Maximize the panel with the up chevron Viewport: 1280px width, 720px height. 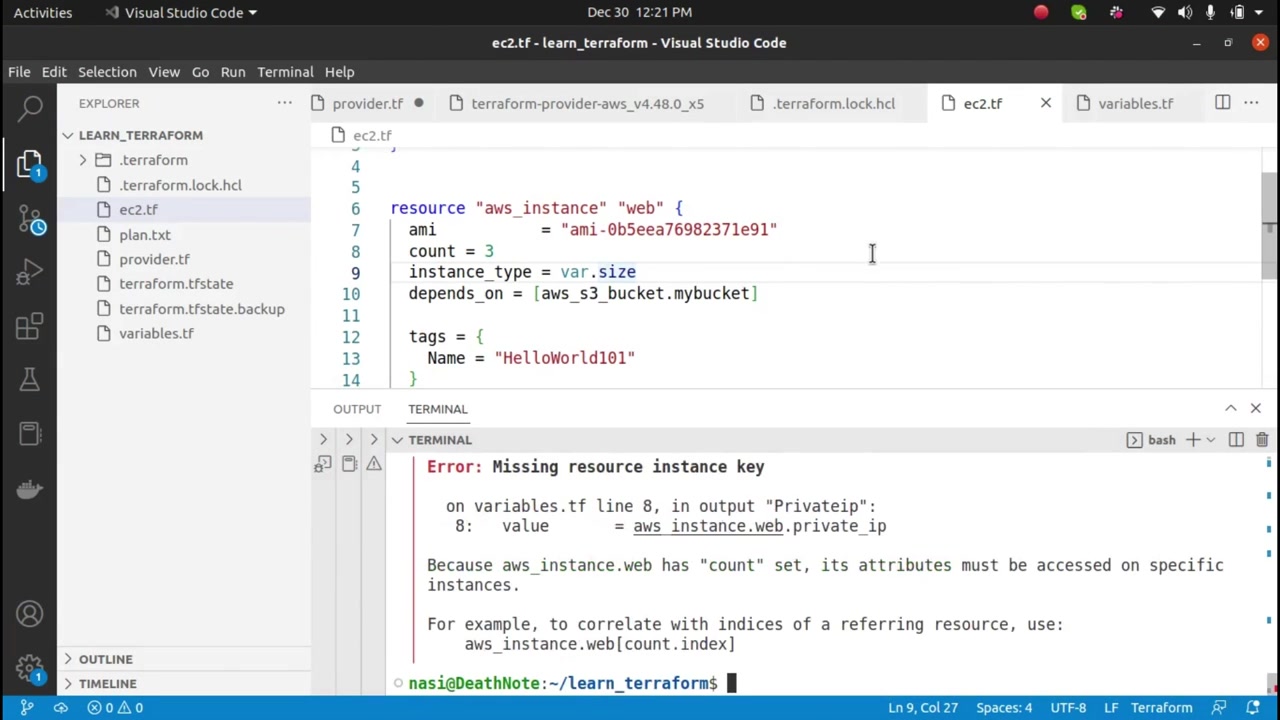tap(1231, 408)
